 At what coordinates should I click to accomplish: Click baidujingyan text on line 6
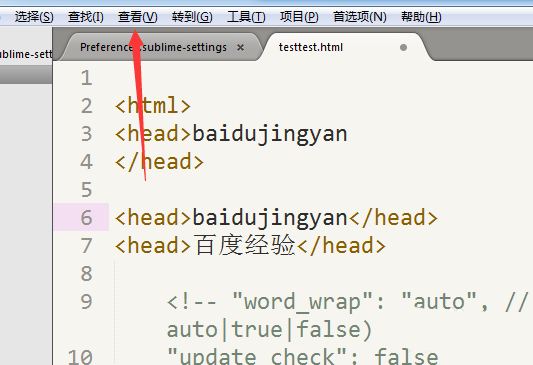(270, 218)
